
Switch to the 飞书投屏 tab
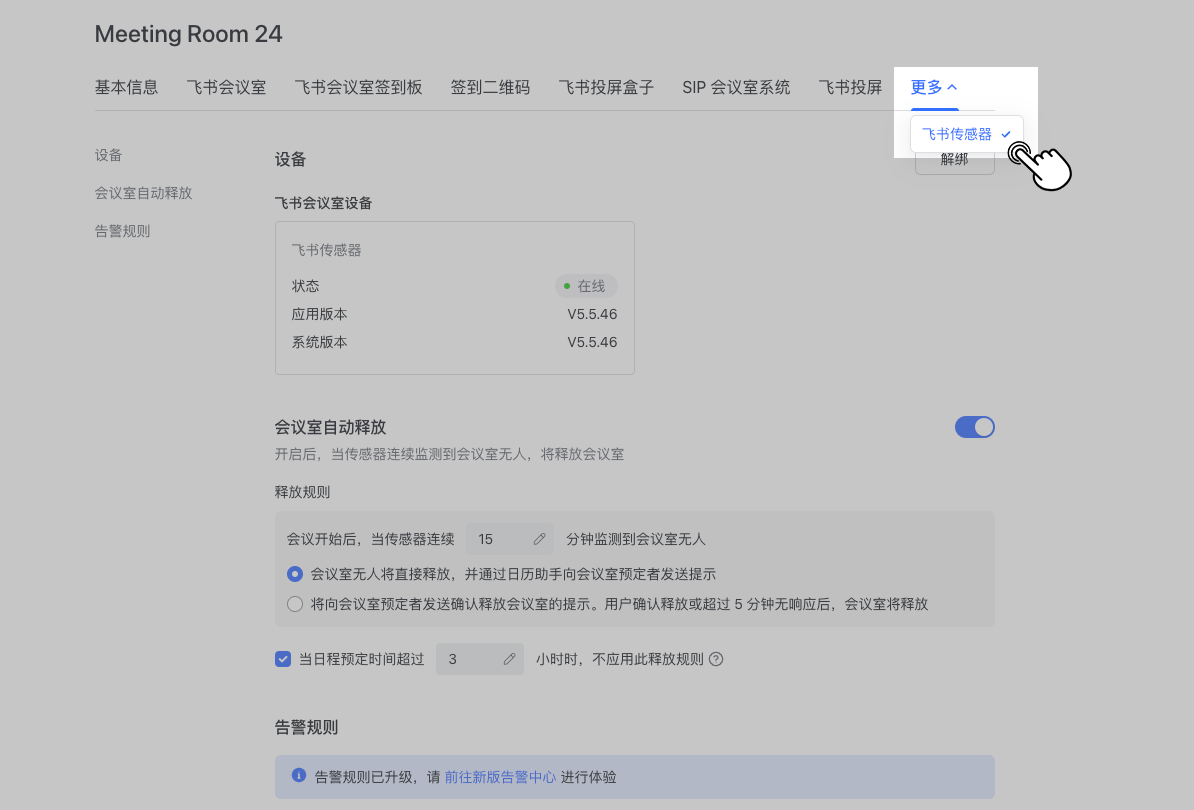tap(850, 88)
